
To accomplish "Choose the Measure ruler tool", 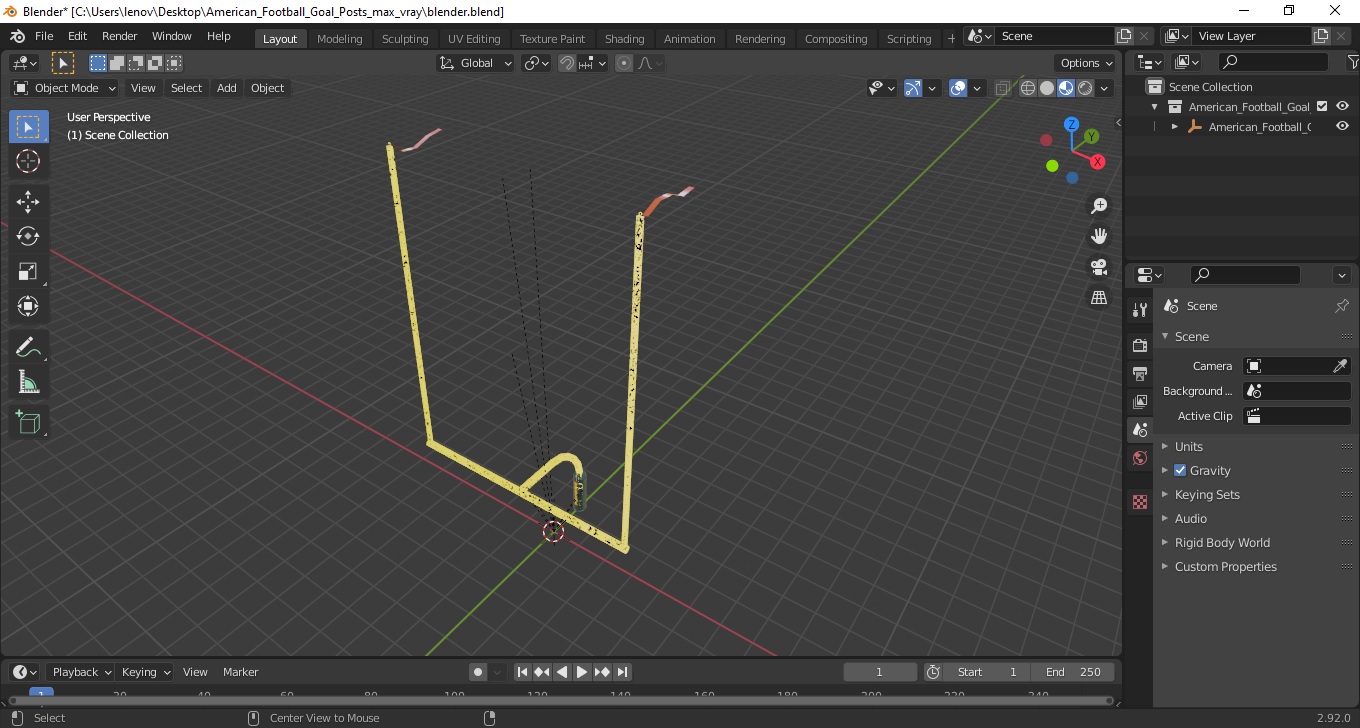I will coord(28,382).
